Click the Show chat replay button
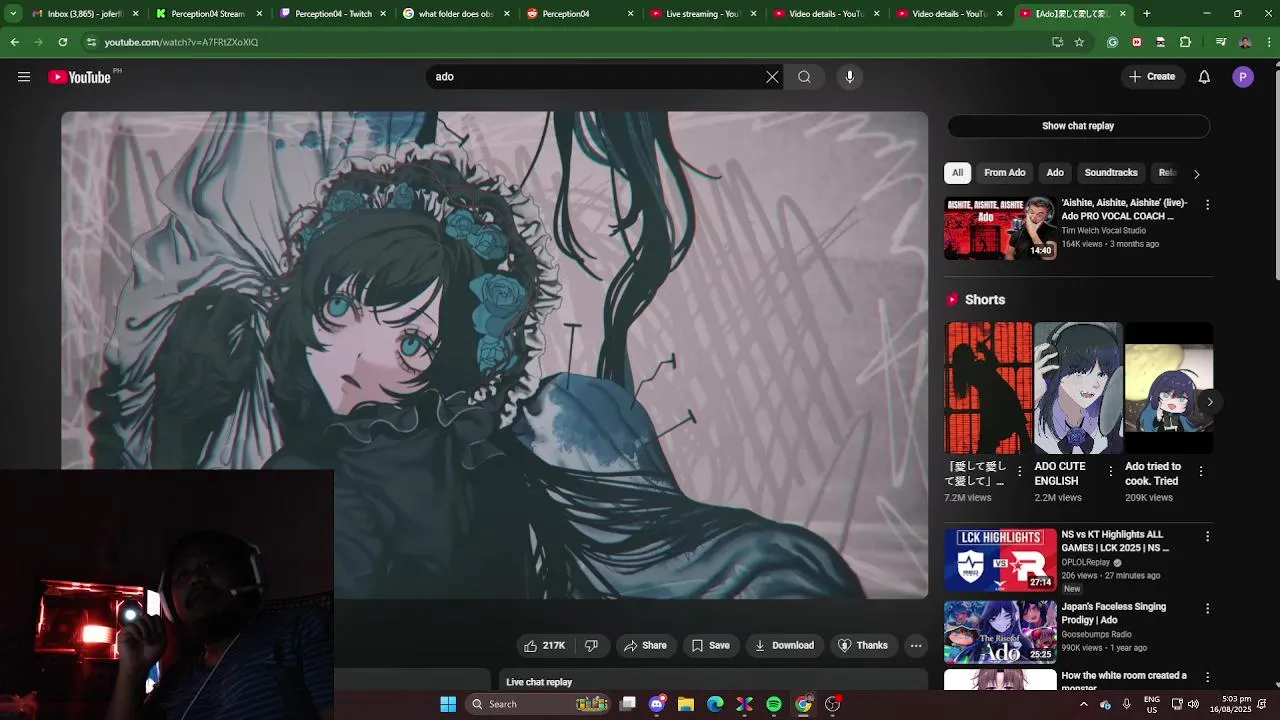 1078,126
